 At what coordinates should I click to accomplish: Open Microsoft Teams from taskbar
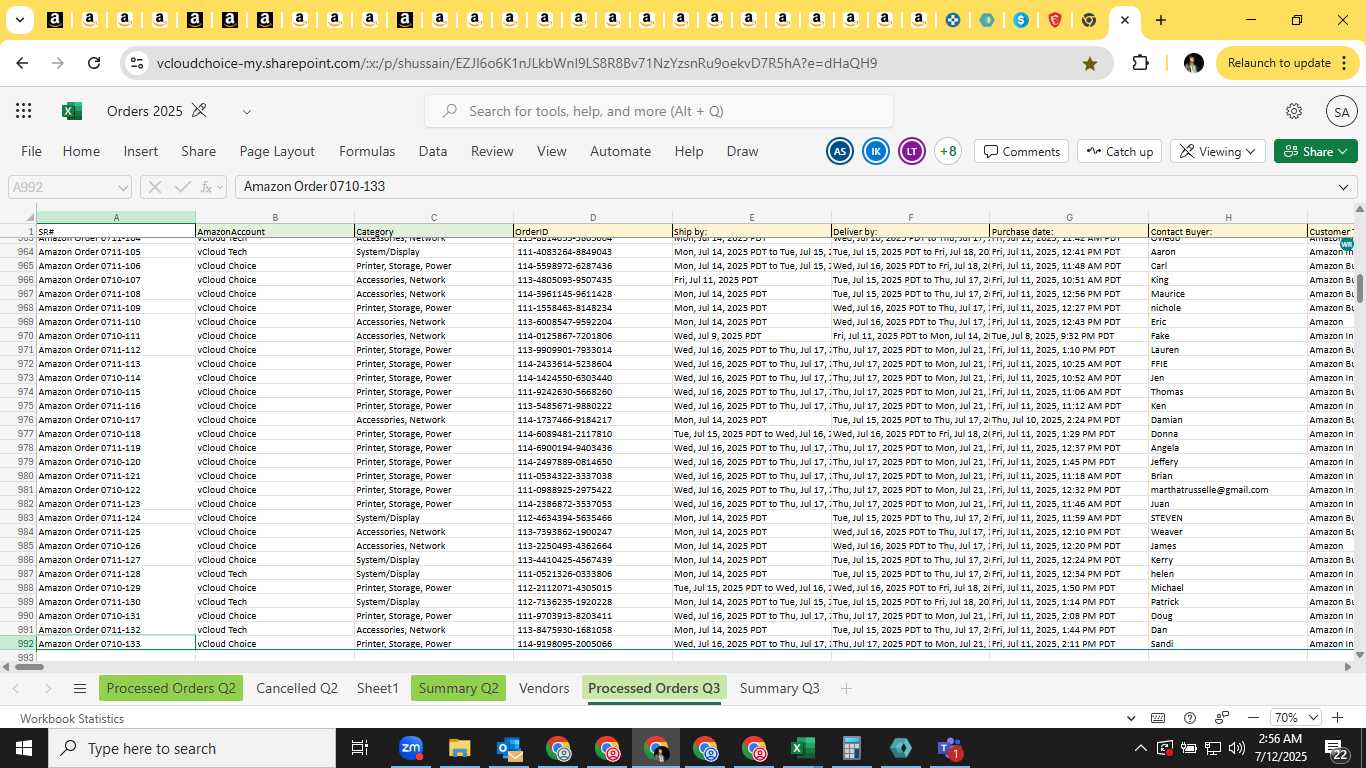949,748
